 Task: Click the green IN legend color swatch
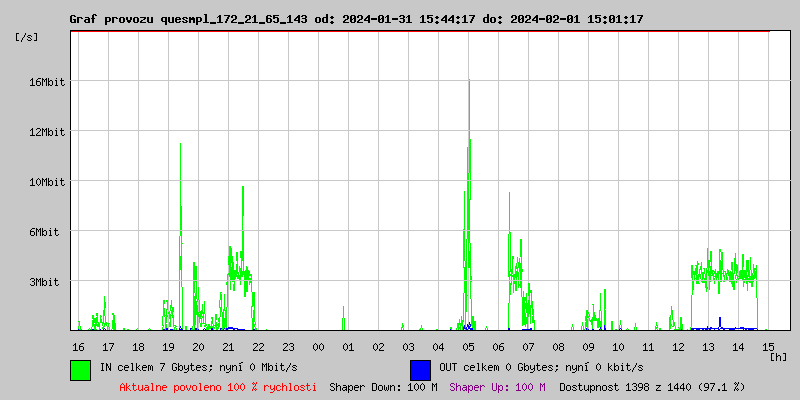tap(80, 369)
